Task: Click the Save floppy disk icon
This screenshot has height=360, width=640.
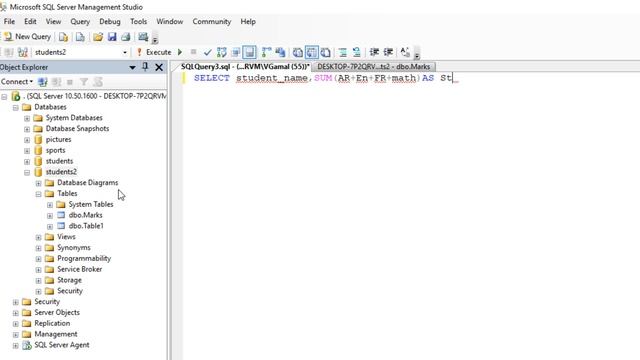Action: (112, 37)
